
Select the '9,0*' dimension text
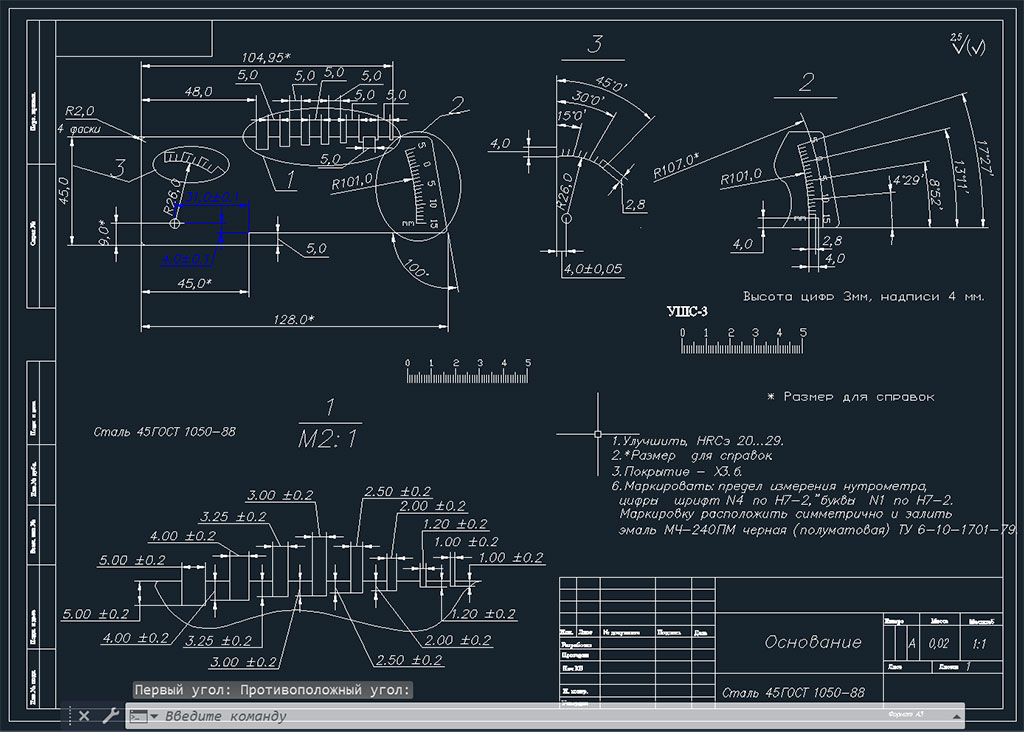point(103,232)
